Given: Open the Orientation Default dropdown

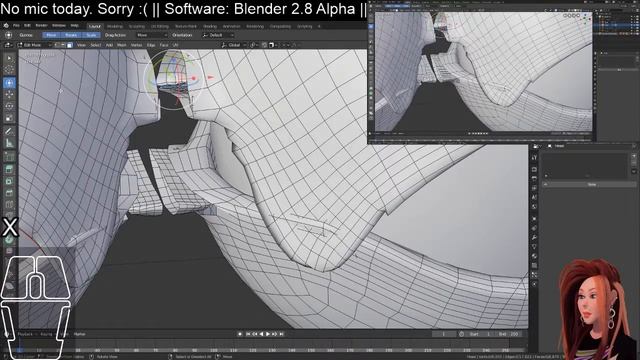Looking at the screenshot, I should coord(218,35).
